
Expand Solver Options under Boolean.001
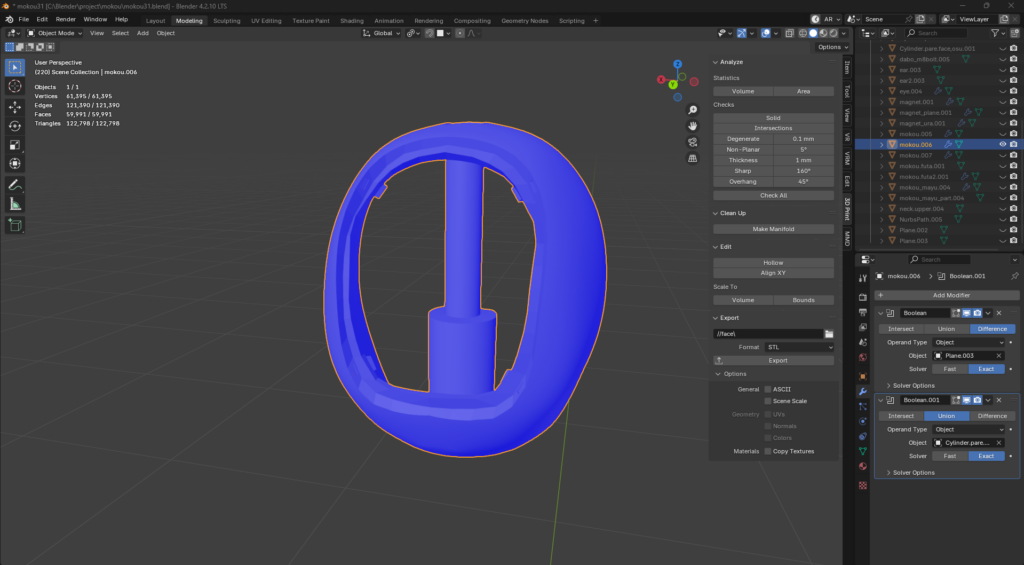point(909,472)
